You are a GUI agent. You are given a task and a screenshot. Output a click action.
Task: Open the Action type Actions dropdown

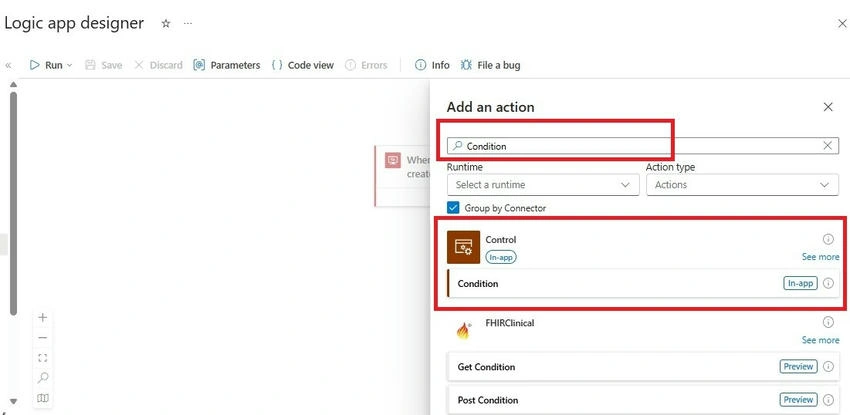pyautogui.click(x=742, y=185)
